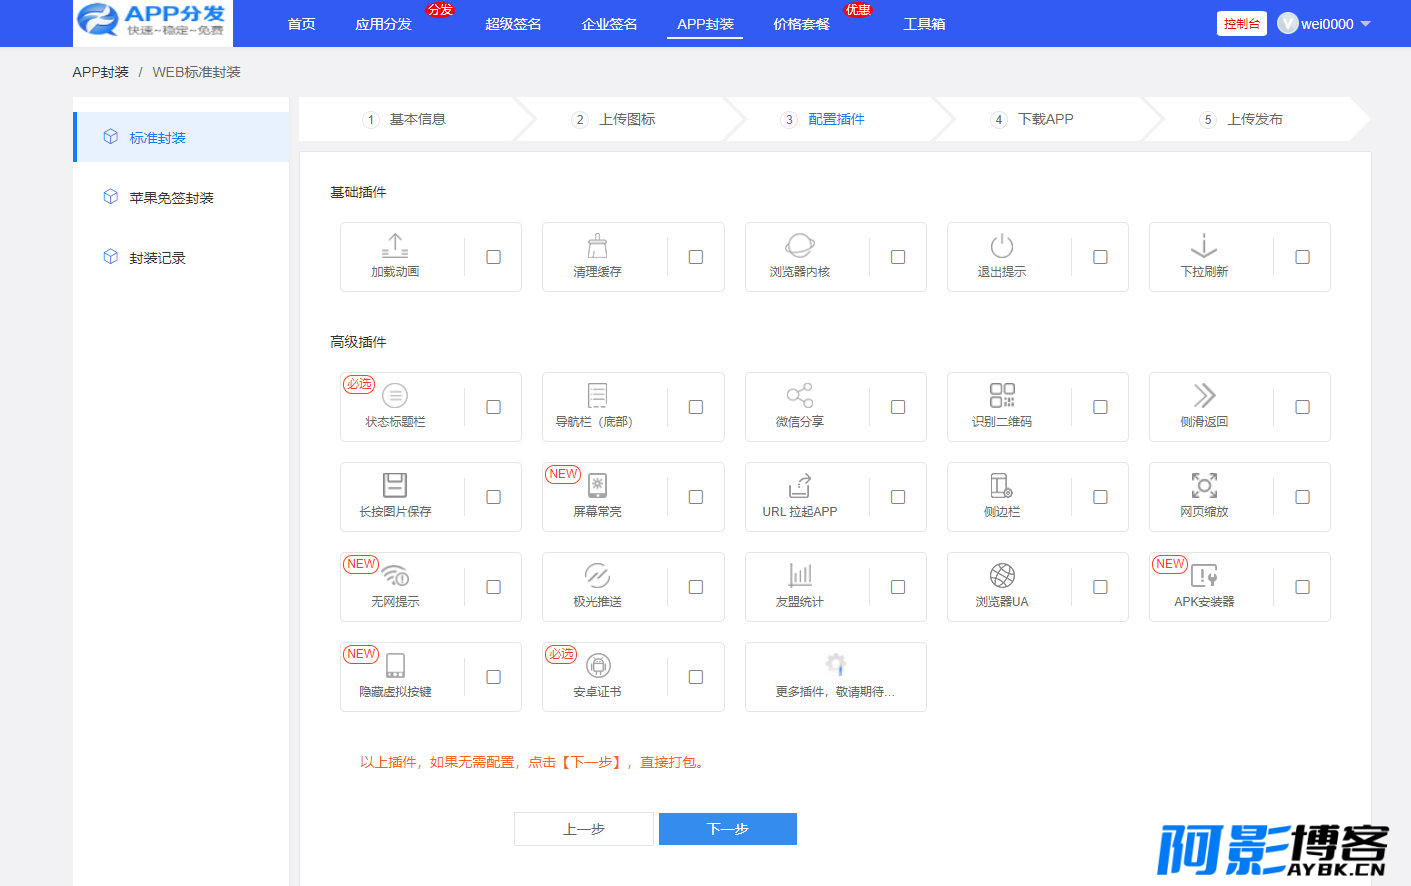Open the 应用分发 nav item
The image size is (1411, 886).
pos(383,24)
